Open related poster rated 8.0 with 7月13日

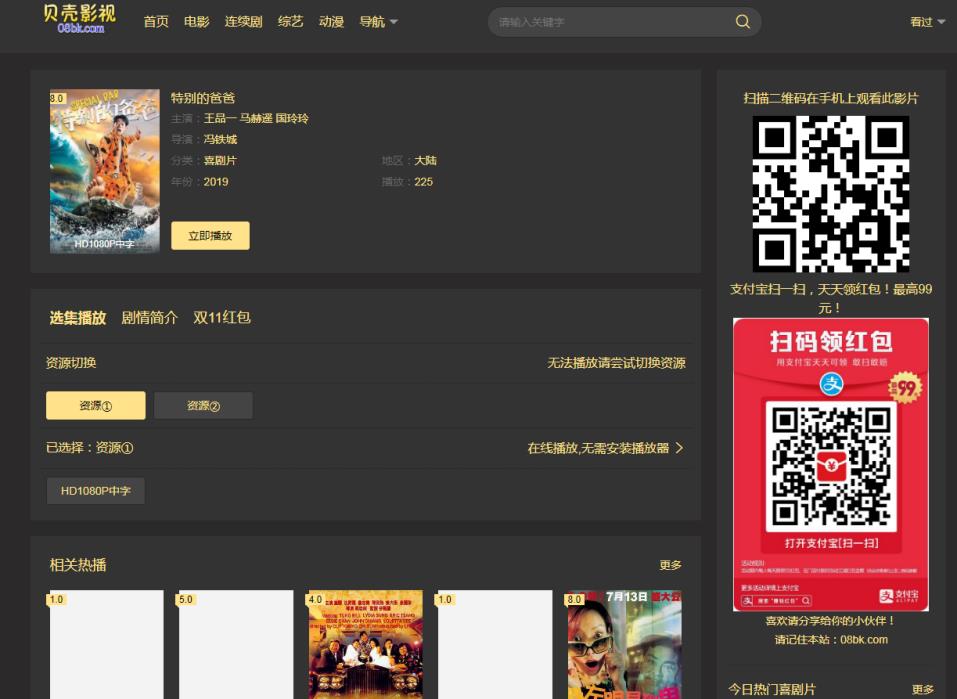pyautogui.click(x=624, y=645)
